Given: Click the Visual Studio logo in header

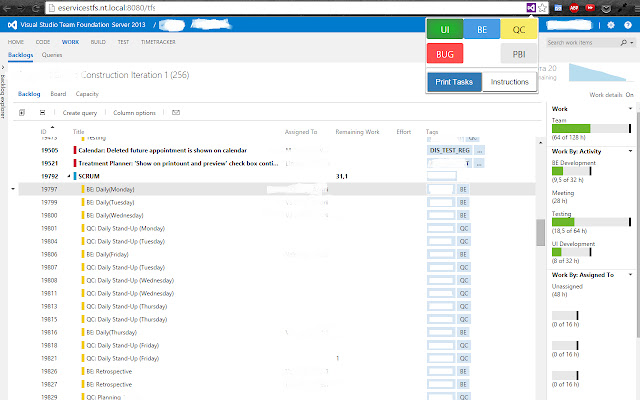Looking at the screenshot, I should click(12, 25).
